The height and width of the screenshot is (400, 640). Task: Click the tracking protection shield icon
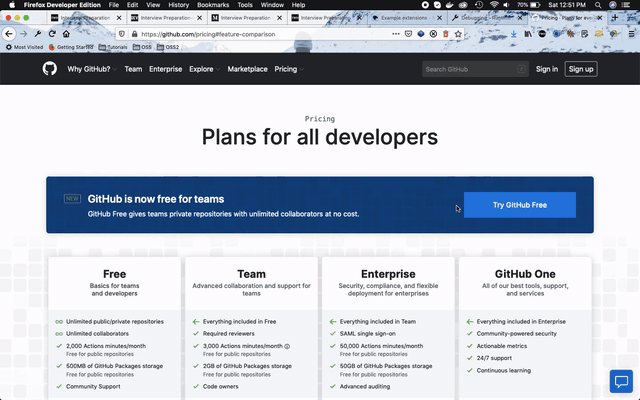coord(122,34)
